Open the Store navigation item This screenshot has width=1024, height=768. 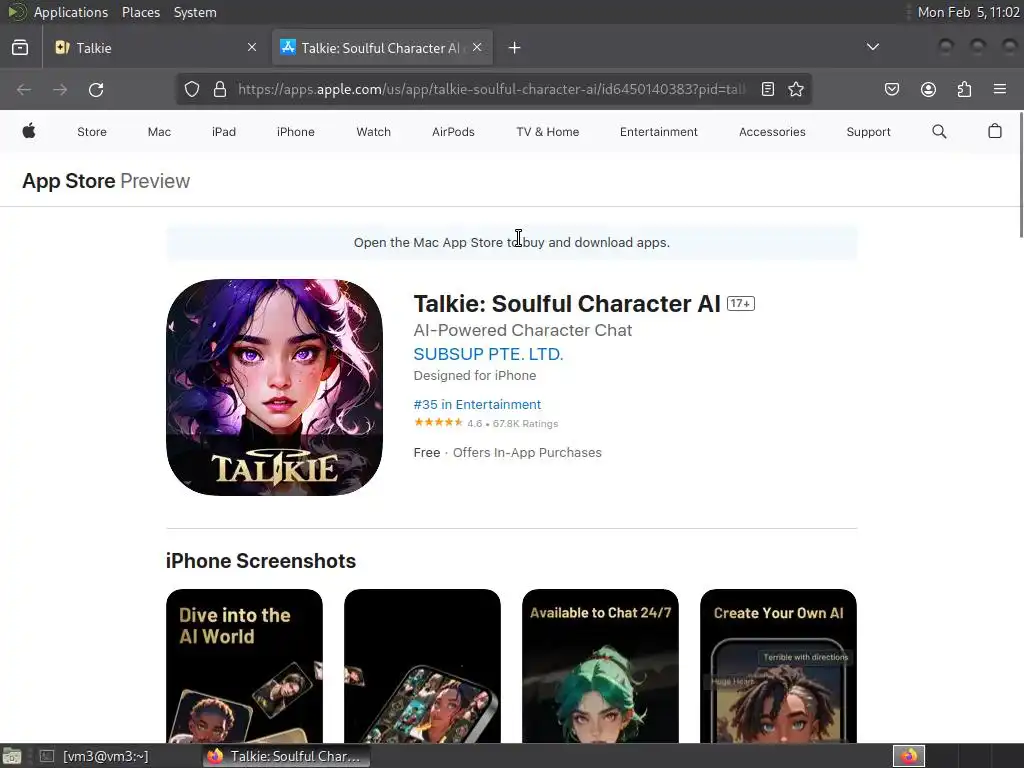click(x=91, y=132)
